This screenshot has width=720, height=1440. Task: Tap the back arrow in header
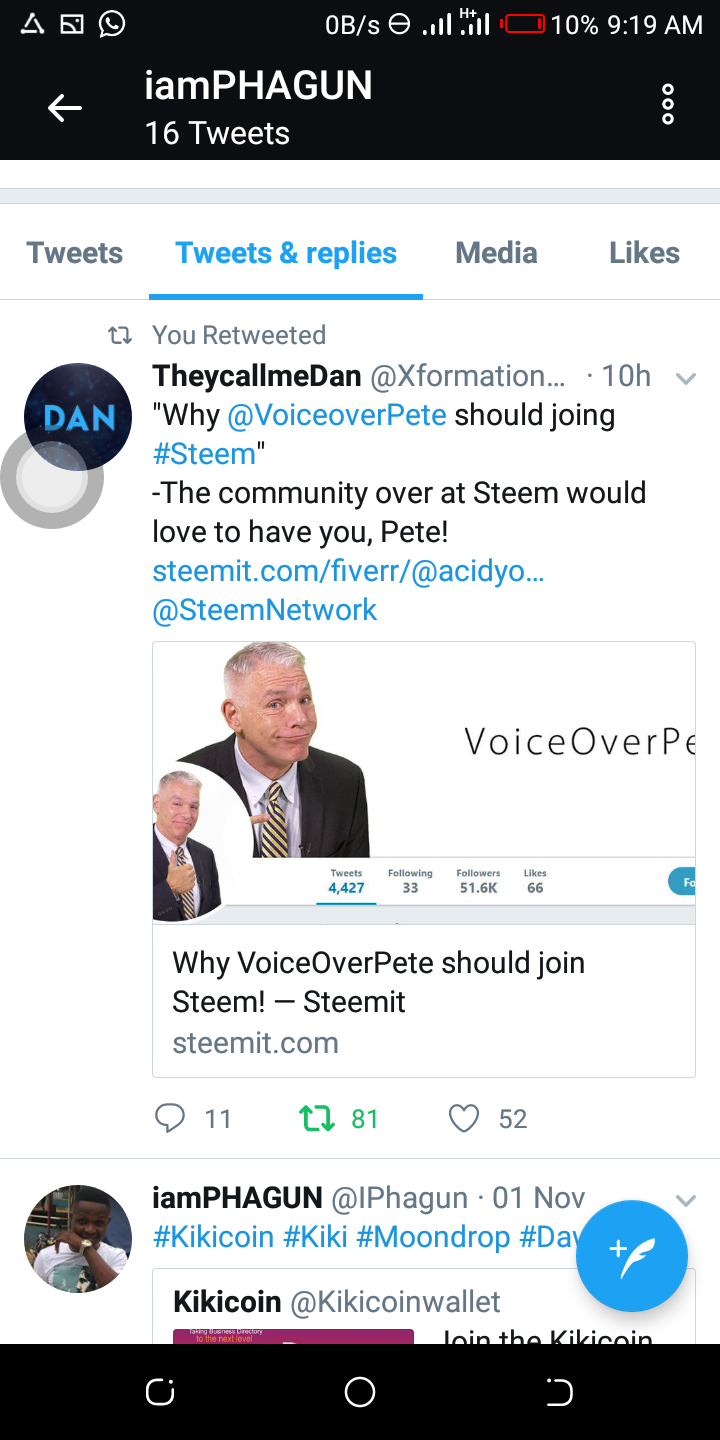(65, 108)
